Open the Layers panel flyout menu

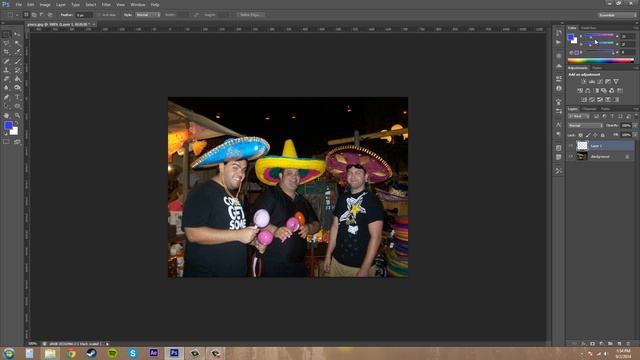point(636,109)
